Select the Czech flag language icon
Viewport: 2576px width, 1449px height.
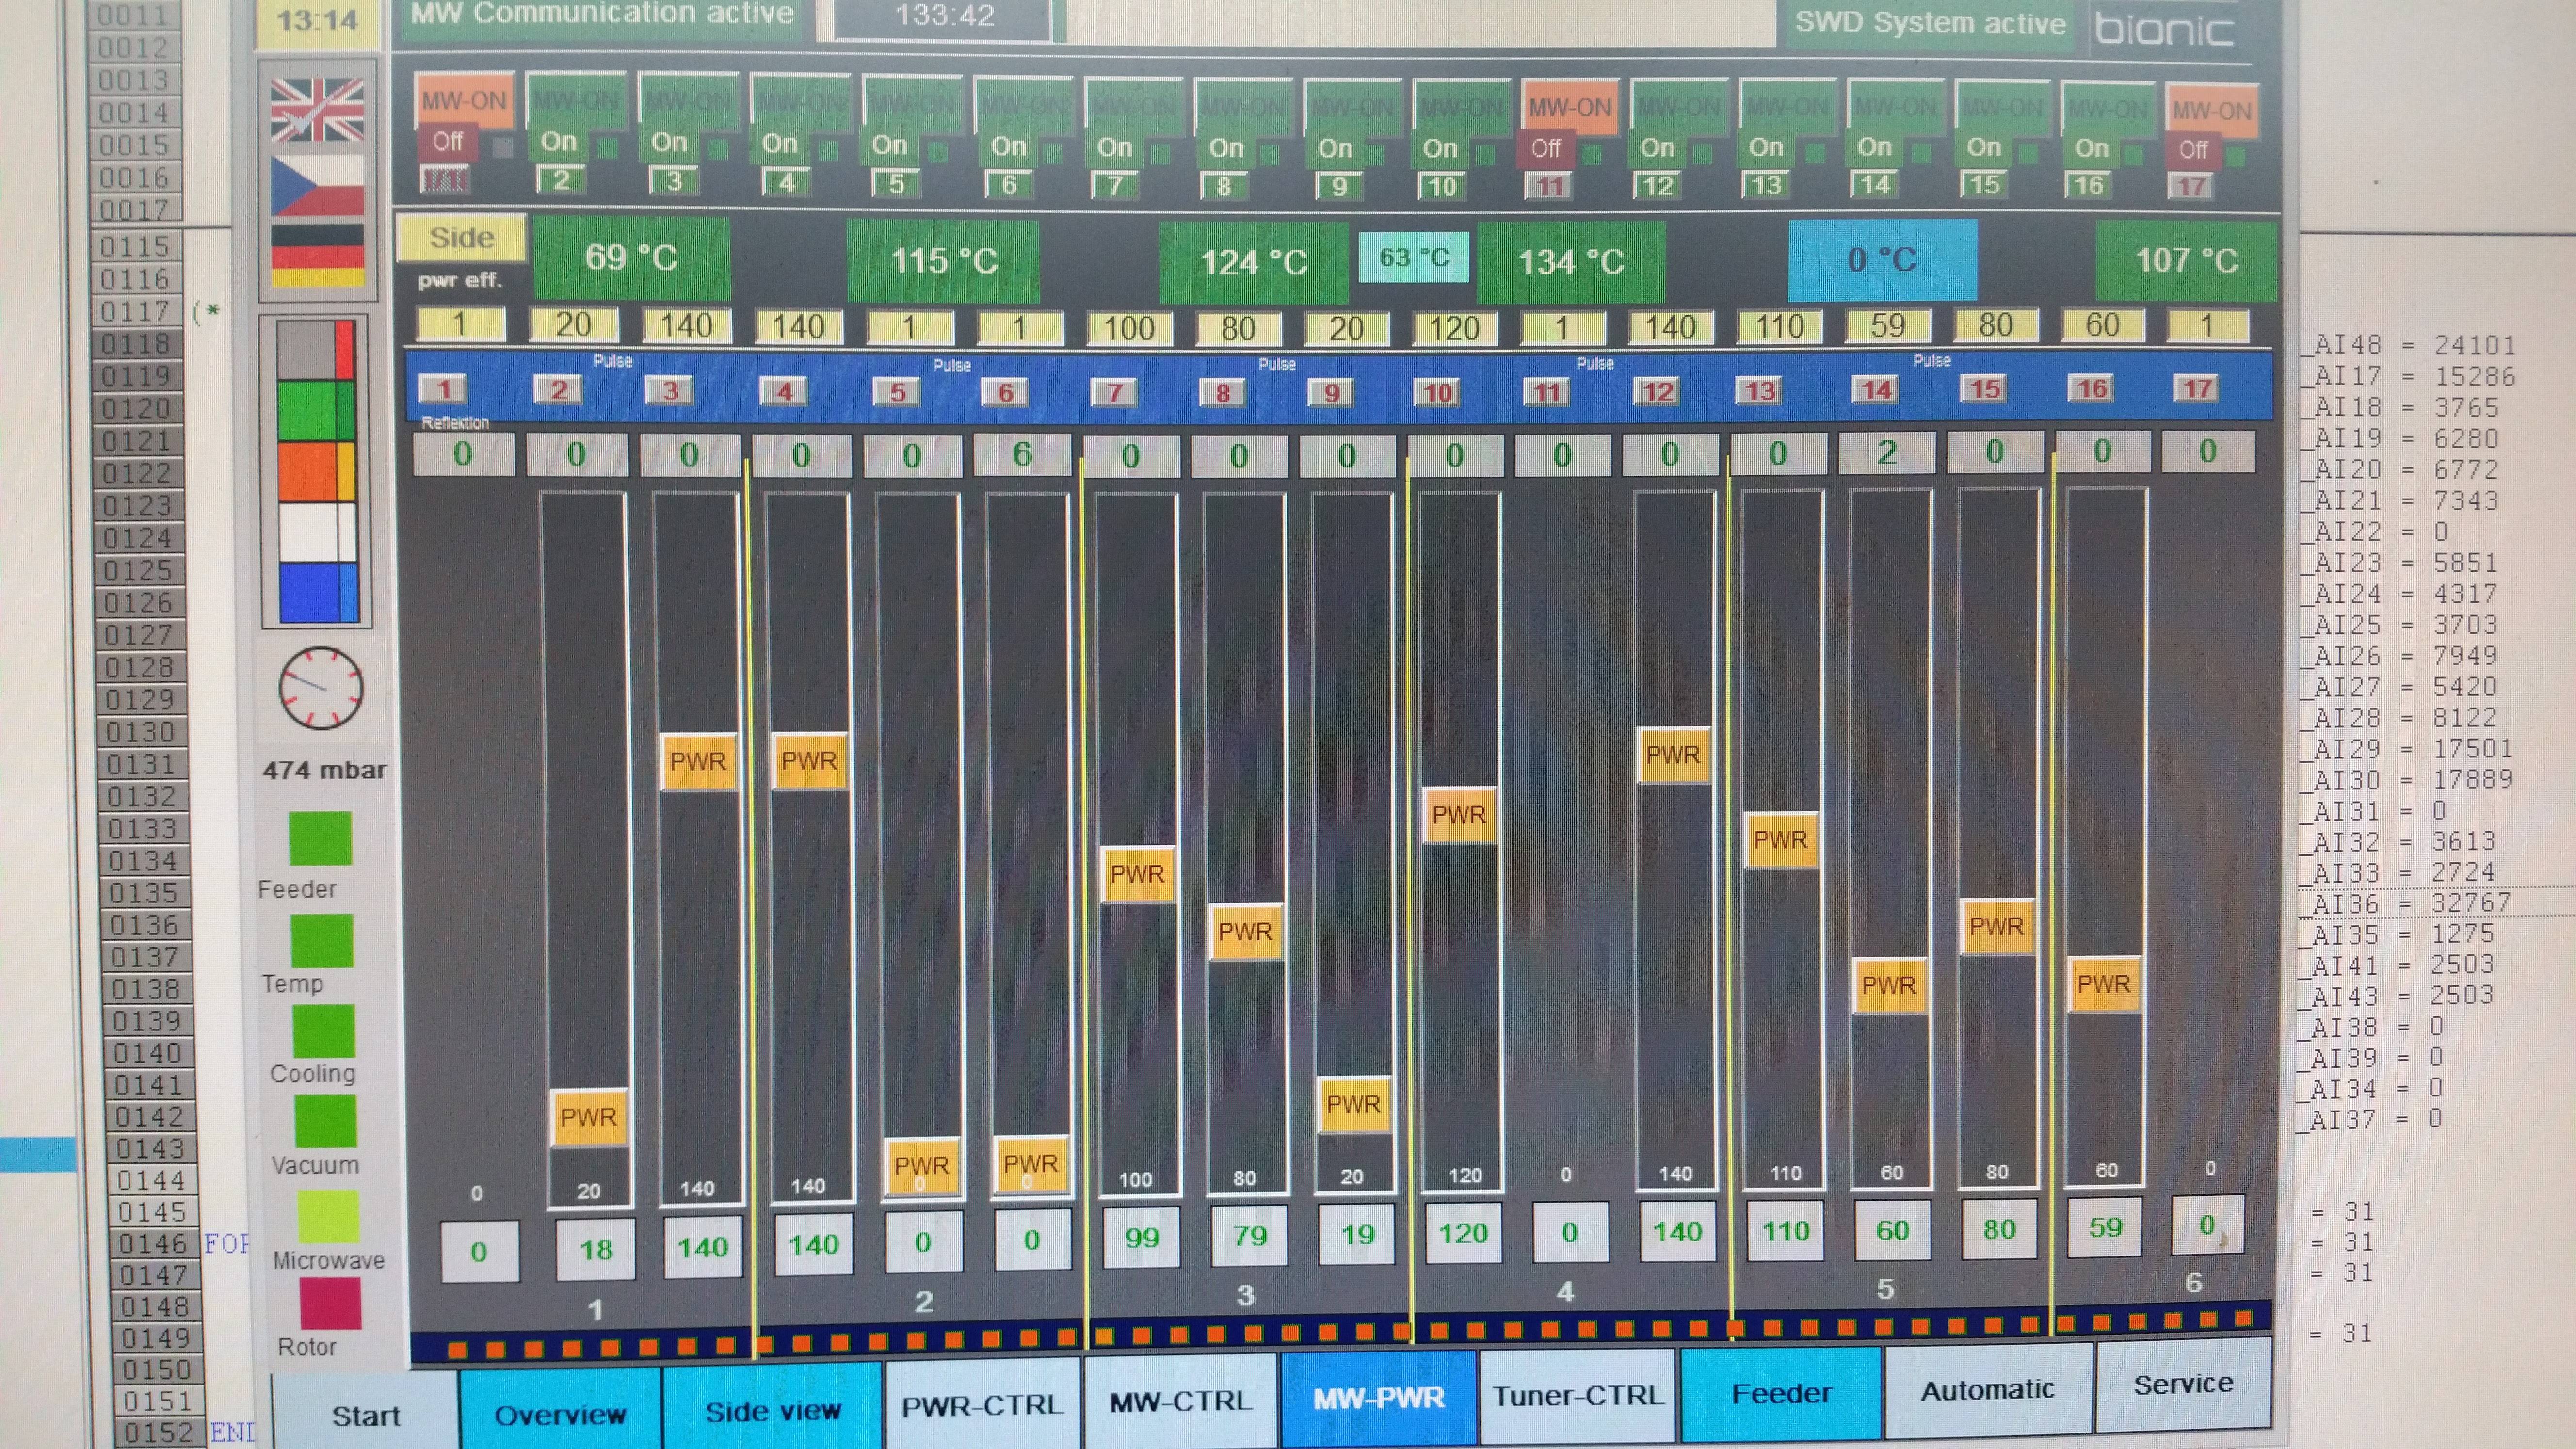point(317,184)
